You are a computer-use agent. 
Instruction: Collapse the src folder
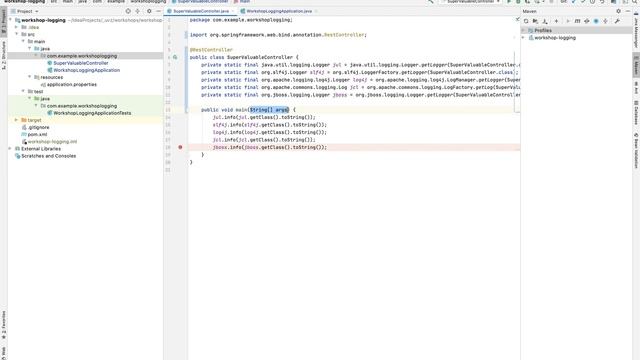(x=17, y=34)
